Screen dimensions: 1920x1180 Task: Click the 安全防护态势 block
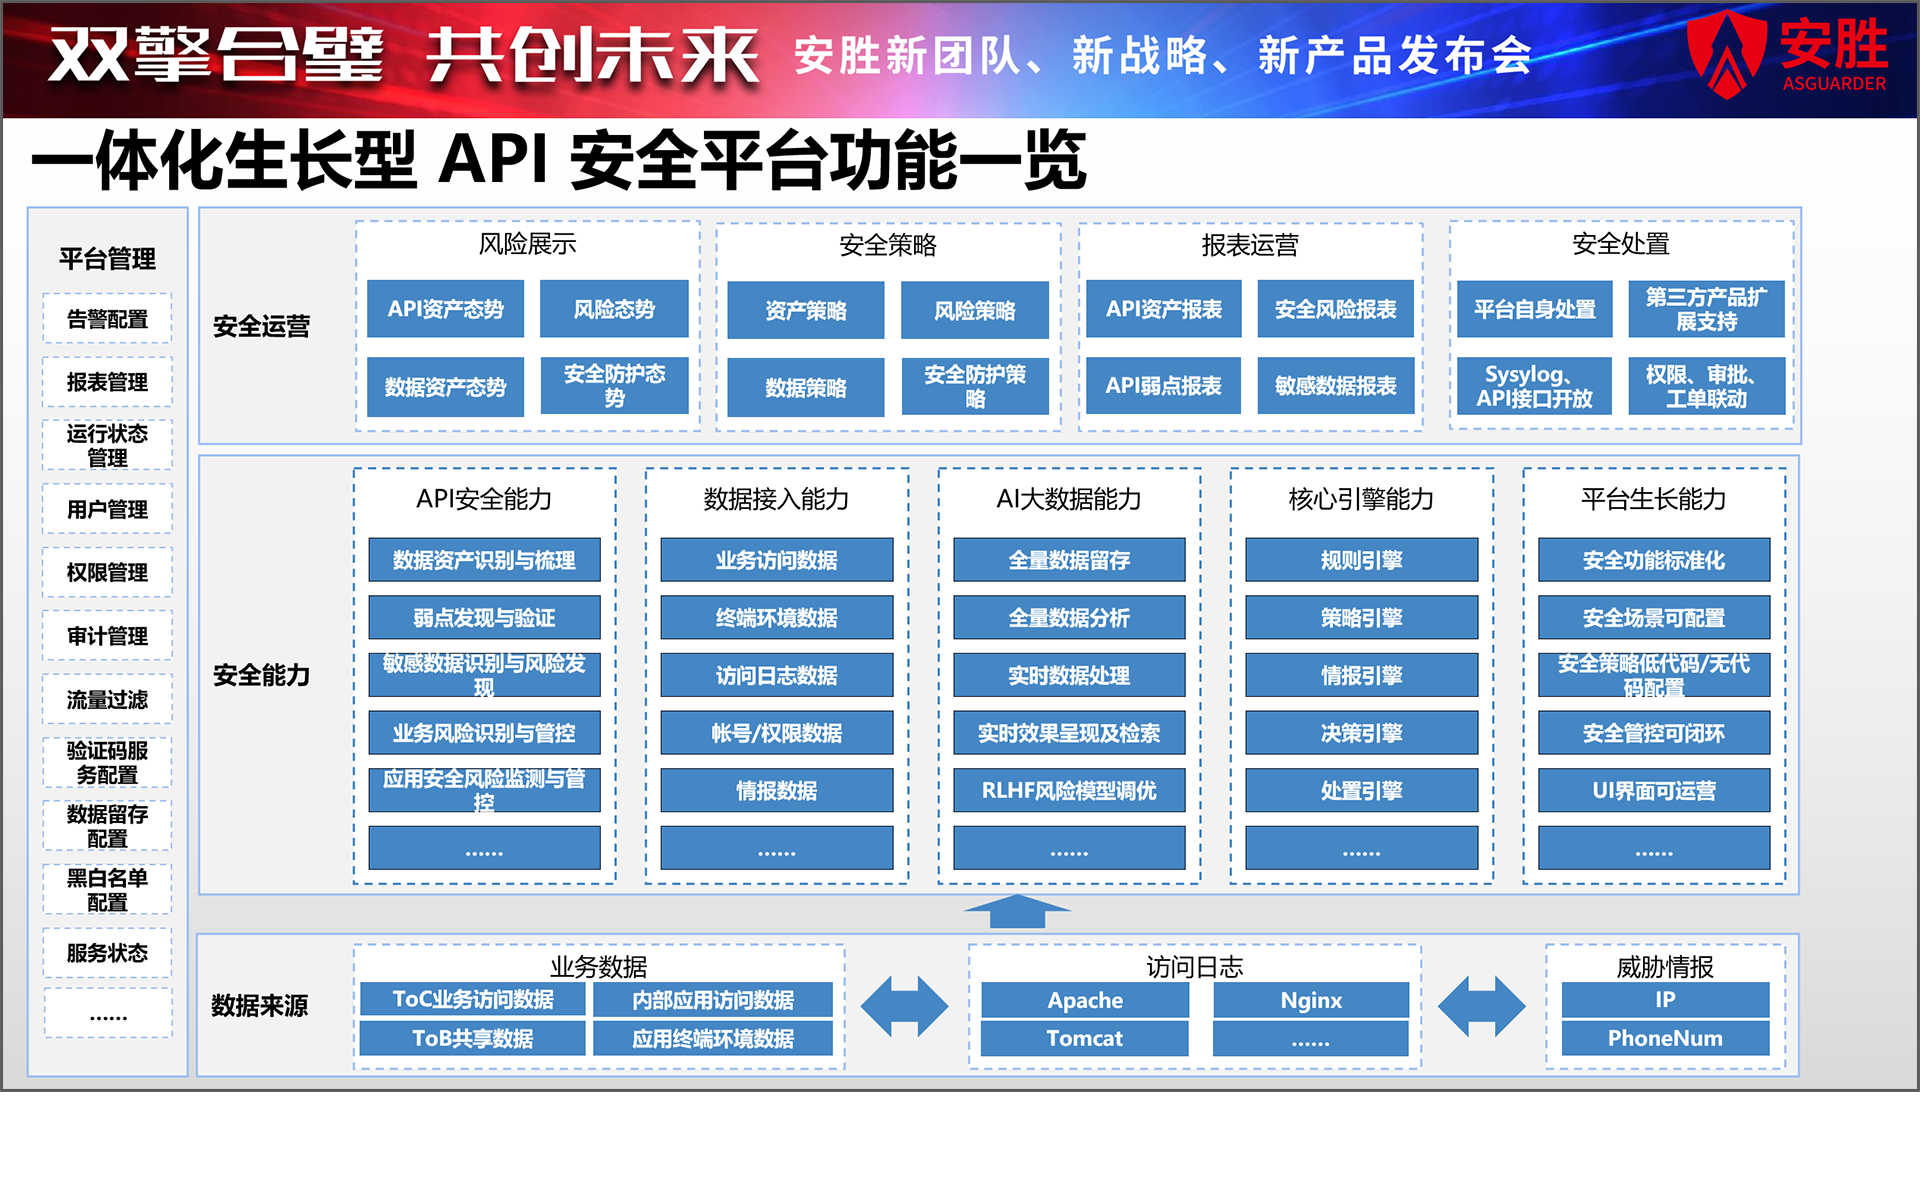(614, 386)
